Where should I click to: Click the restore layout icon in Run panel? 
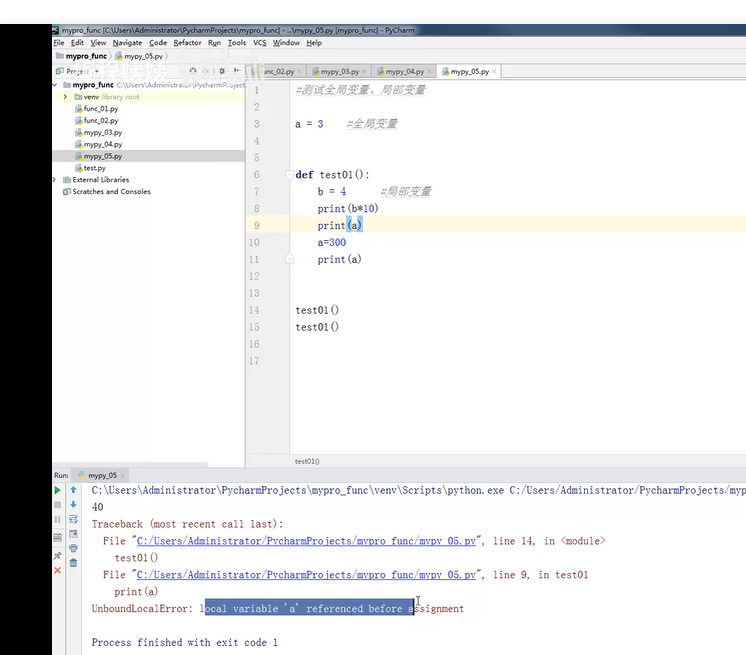[58, 538]
